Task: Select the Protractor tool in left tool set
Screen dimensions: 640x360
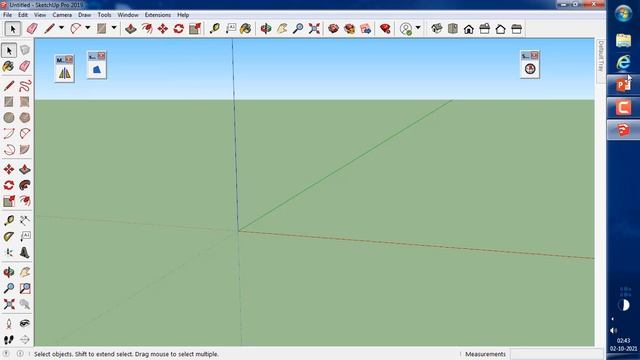Action: pyautogui.click(x=9, y=236)
